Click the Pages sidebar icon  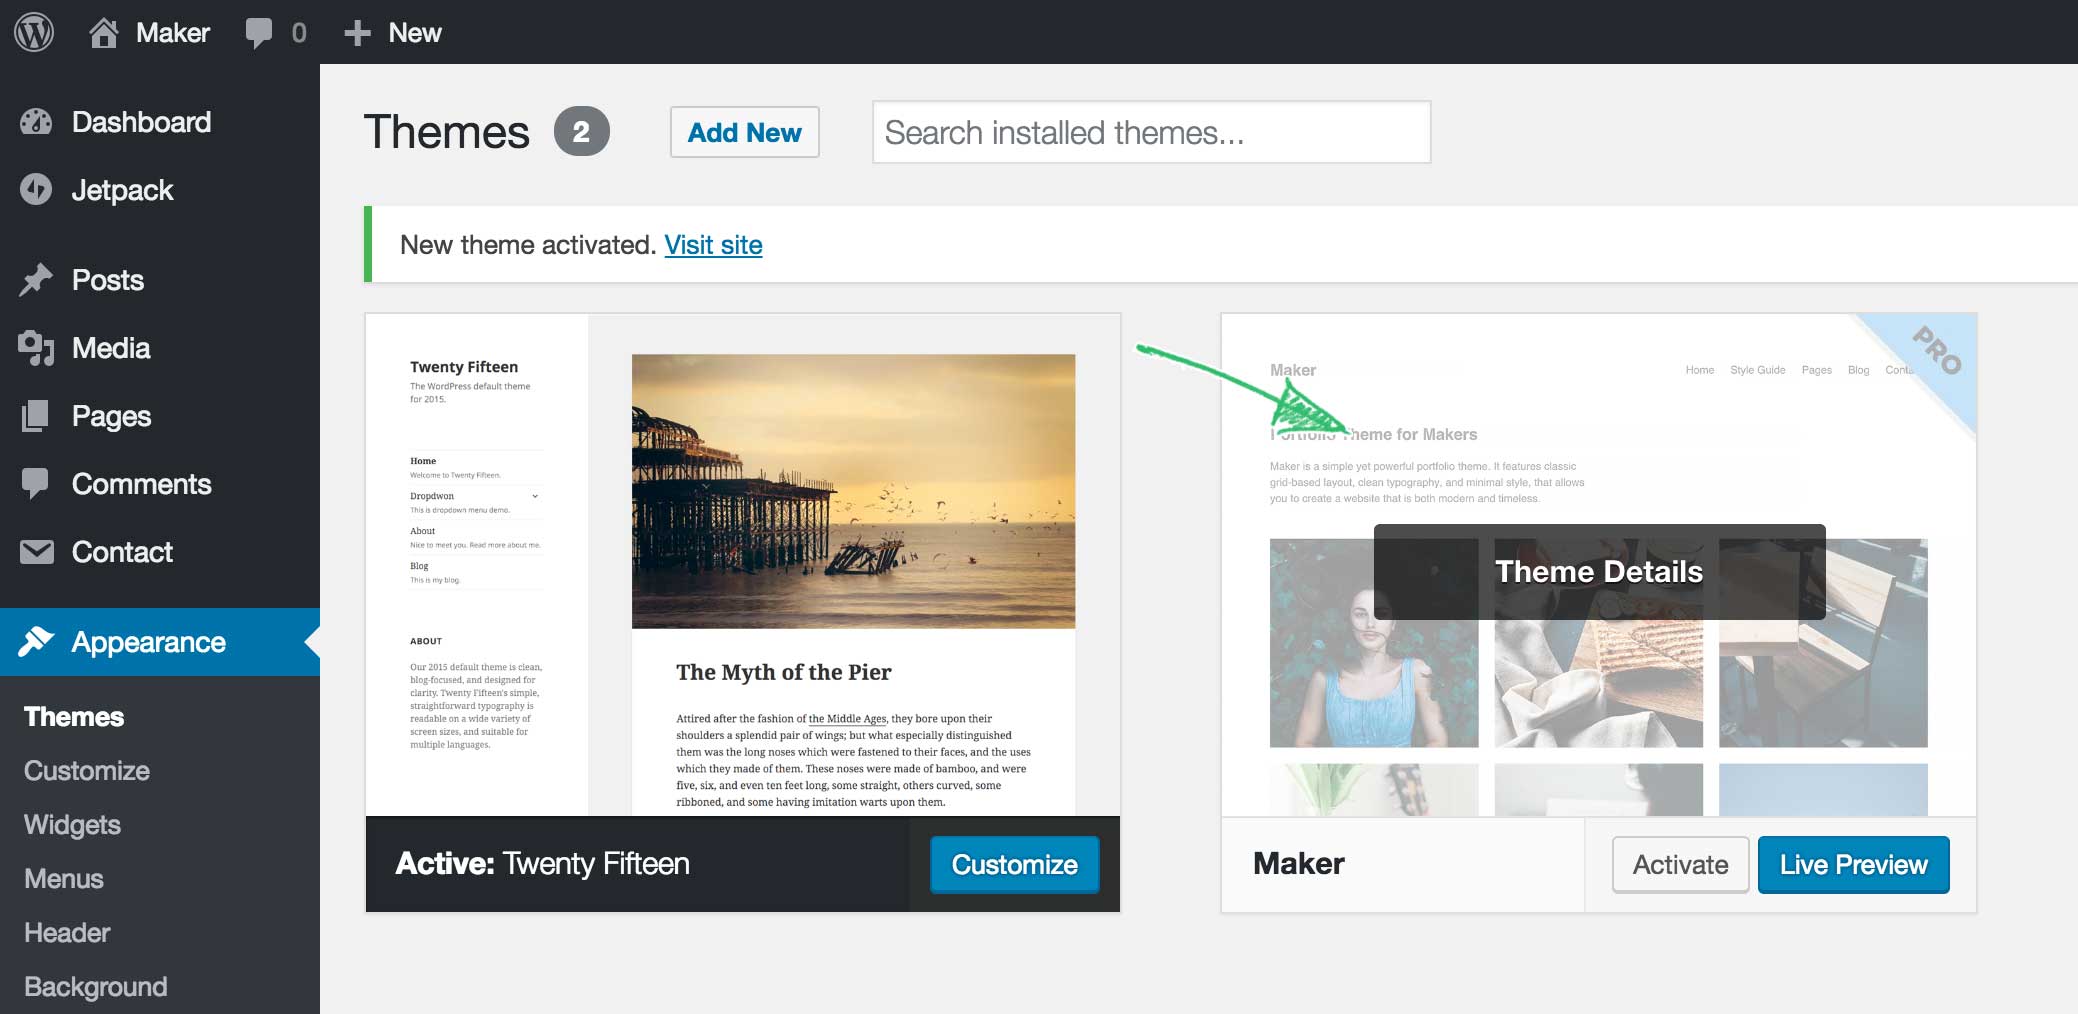pos(36,416)
